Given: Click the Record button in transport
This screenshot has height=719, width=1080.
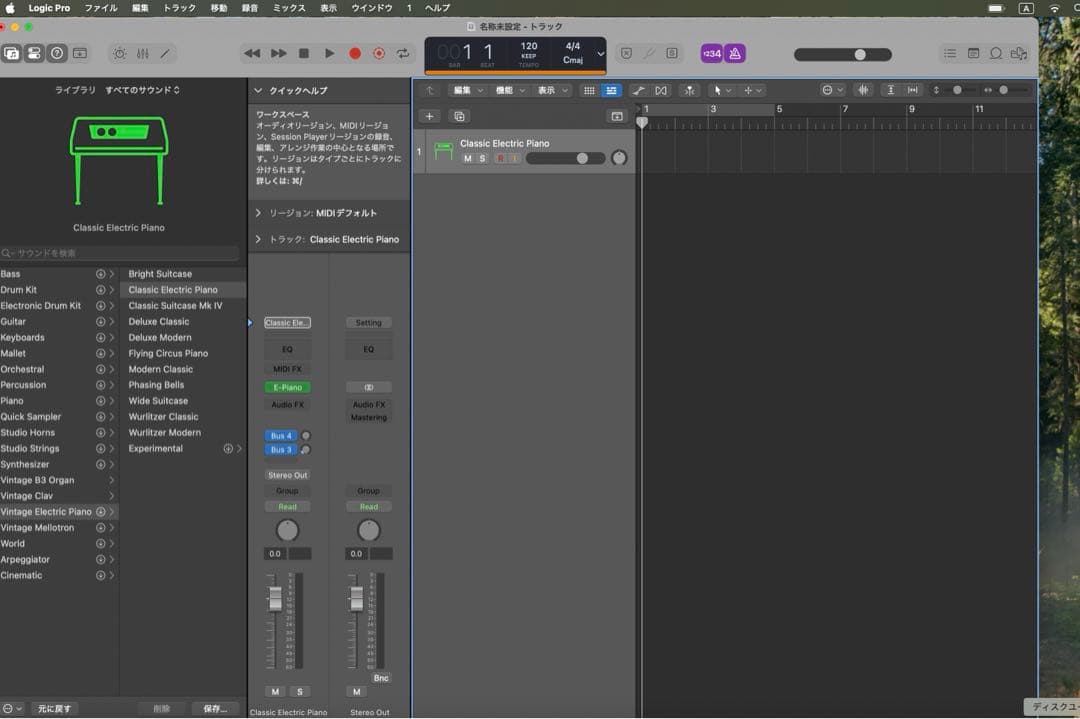Looking at the screenshot, I should 354,53.
